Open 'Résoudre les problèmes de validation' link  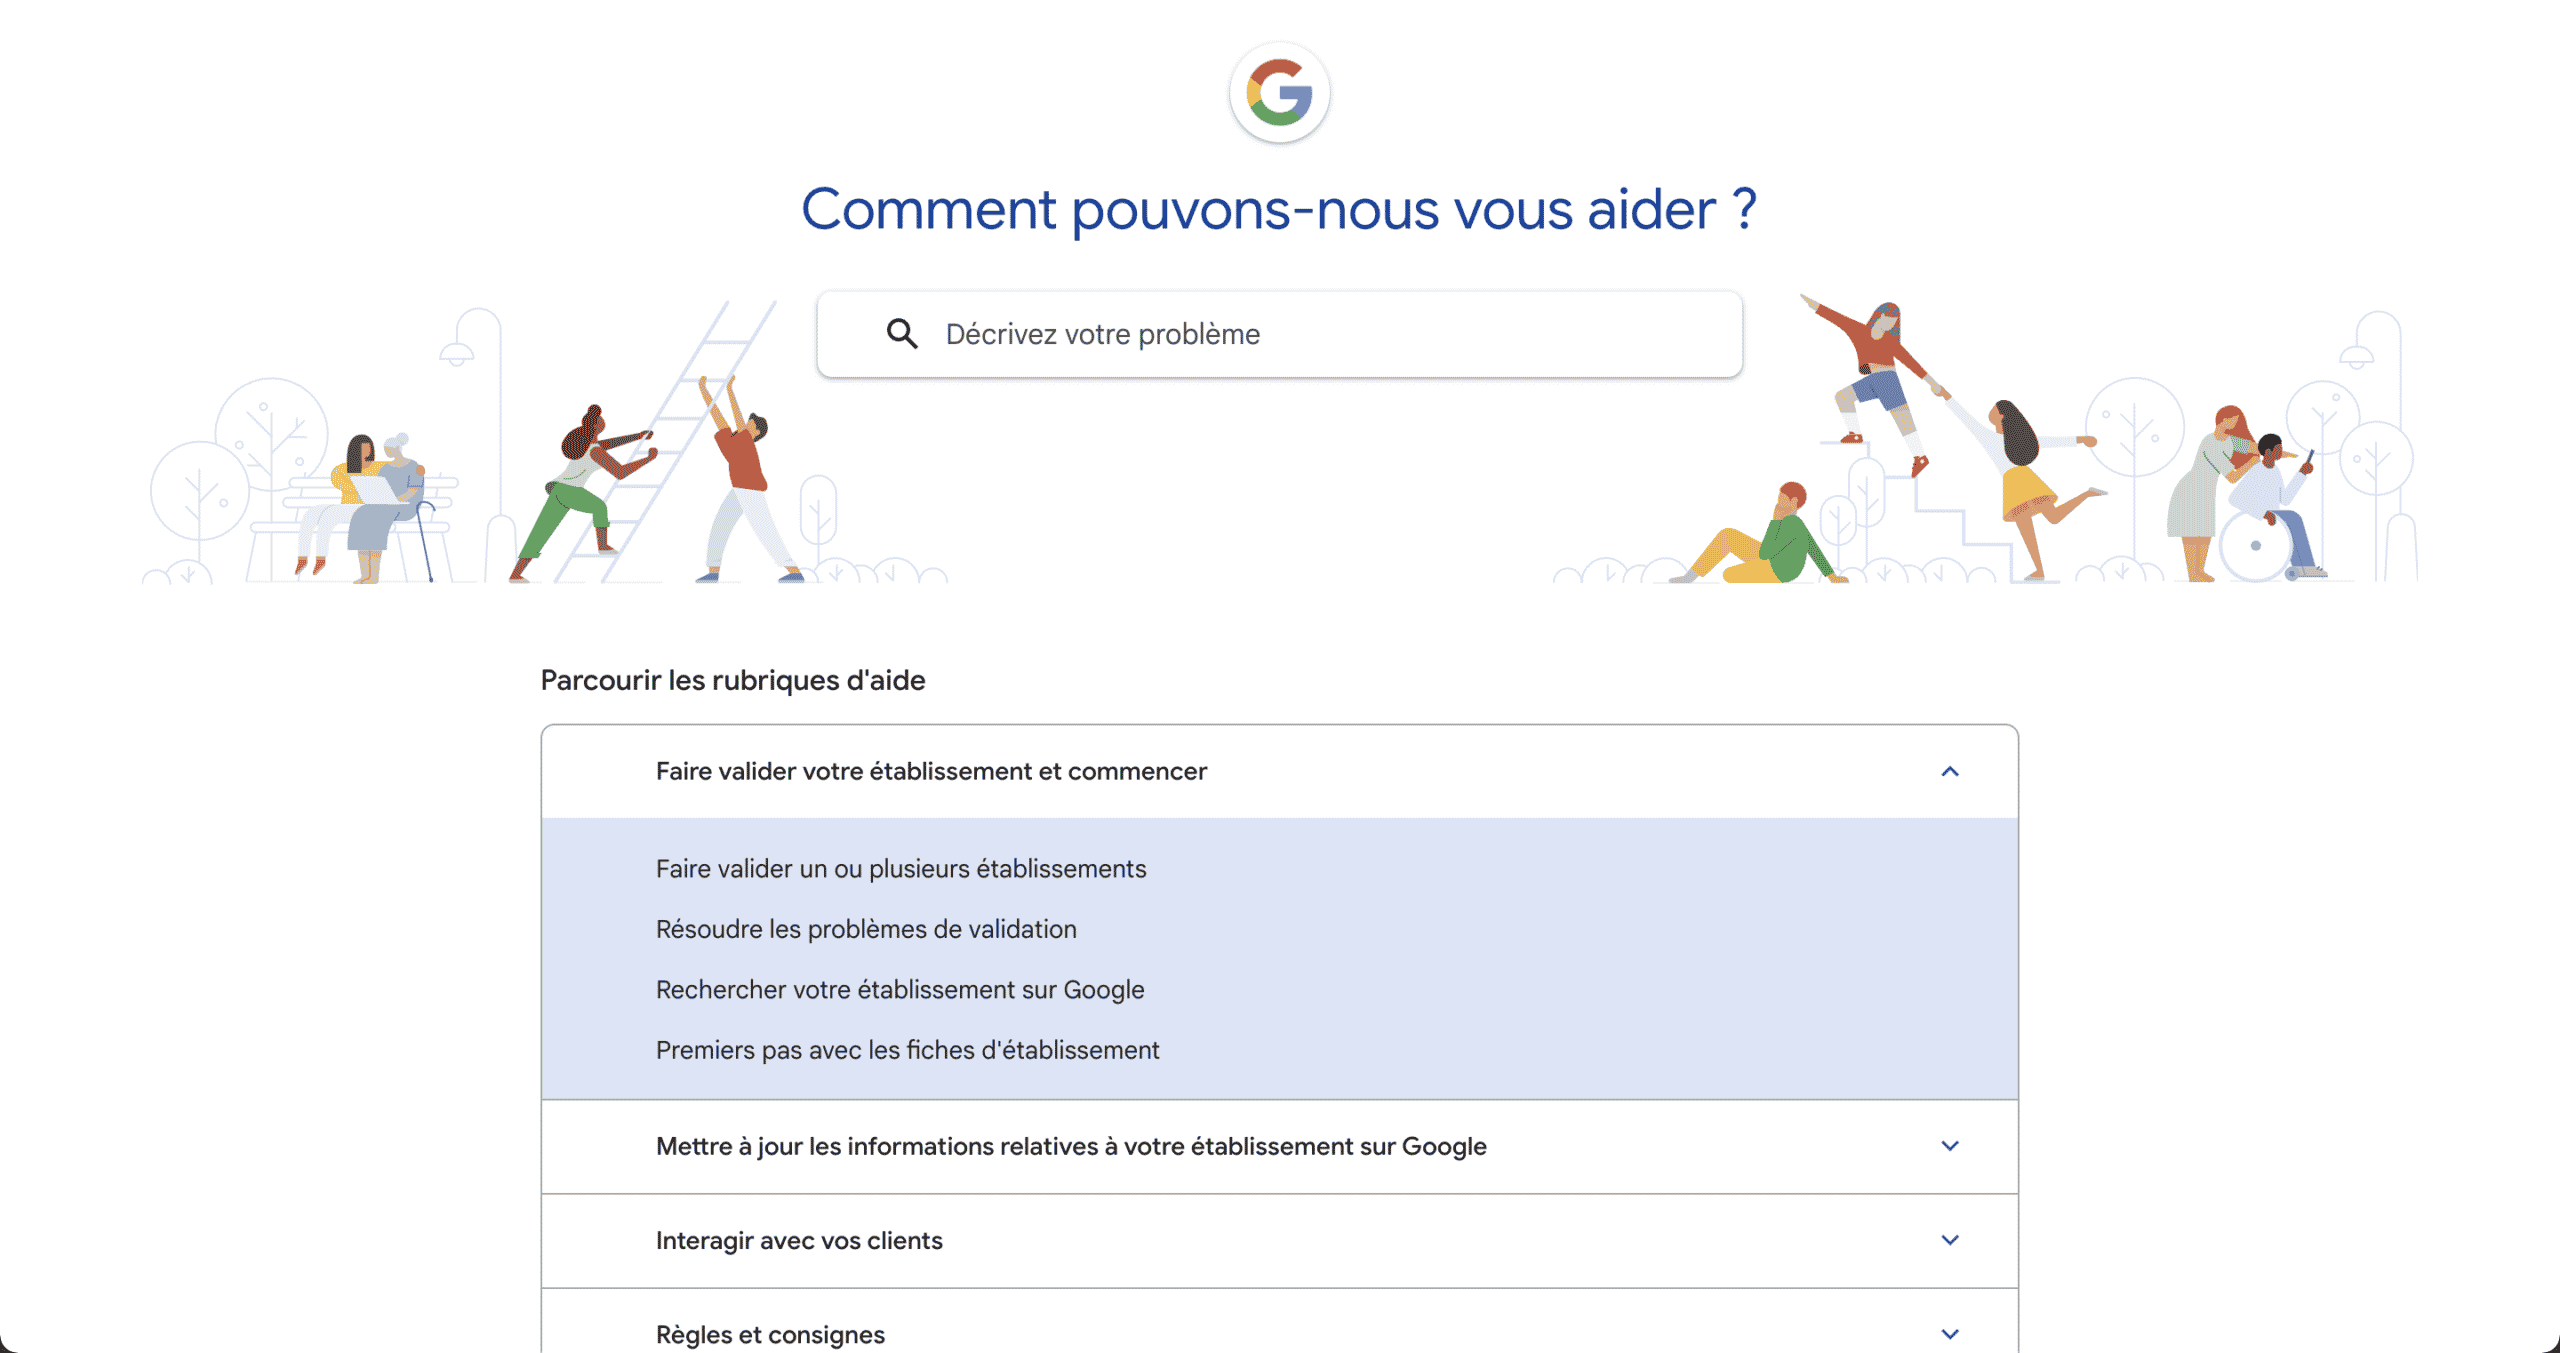click(866, 929)
